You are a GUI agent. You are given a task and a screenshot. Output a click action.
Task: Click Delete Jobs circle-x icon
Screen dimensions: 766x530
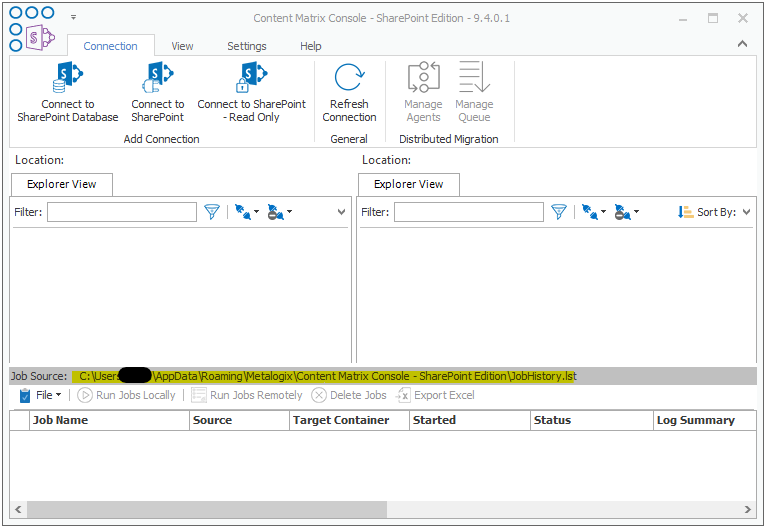[319, 395]
